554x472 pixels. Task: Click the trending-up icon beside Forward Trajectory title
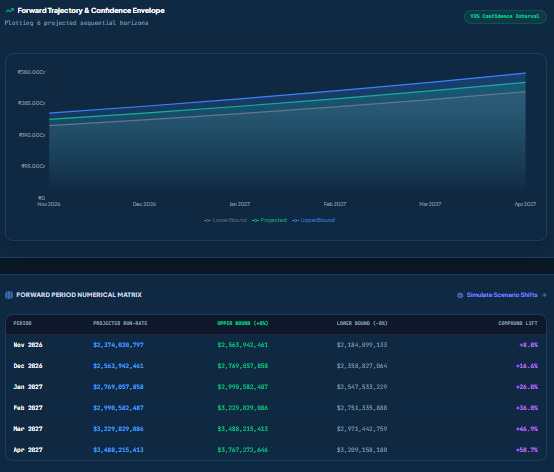click(x=10, y=11)
